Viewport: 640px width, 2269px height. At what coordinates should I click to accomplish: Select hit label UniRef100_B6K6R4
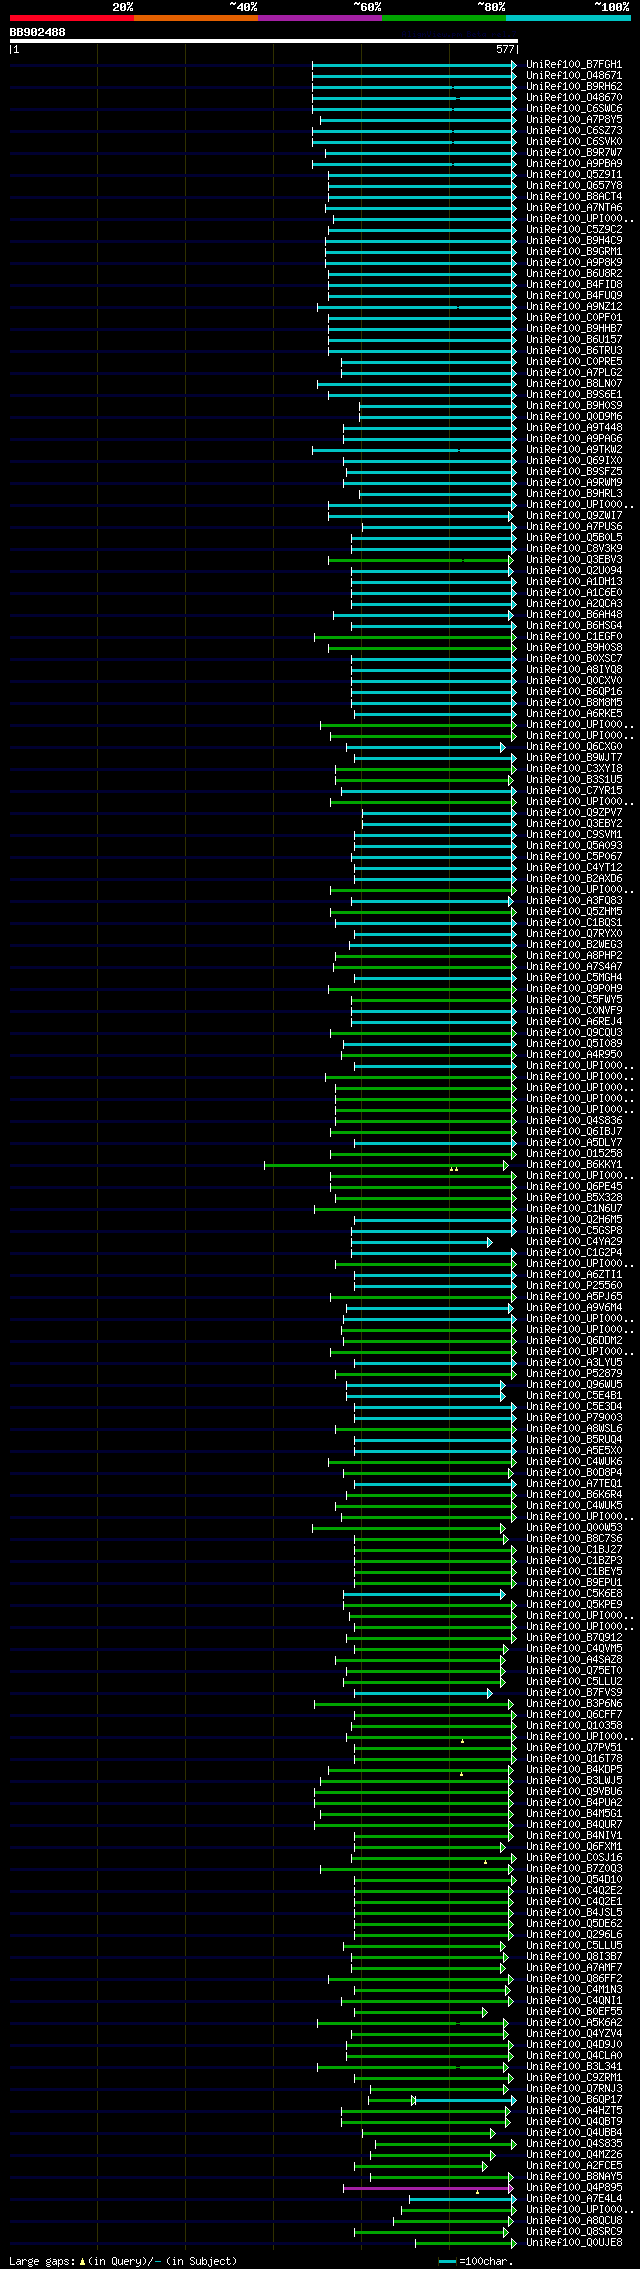click(x=574, y=1494)
